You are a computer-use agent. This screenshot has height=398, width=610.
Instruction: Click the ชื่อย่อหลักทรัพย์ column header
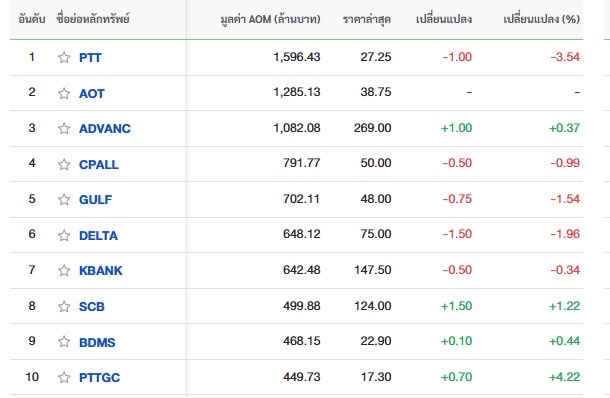point(93,19)
